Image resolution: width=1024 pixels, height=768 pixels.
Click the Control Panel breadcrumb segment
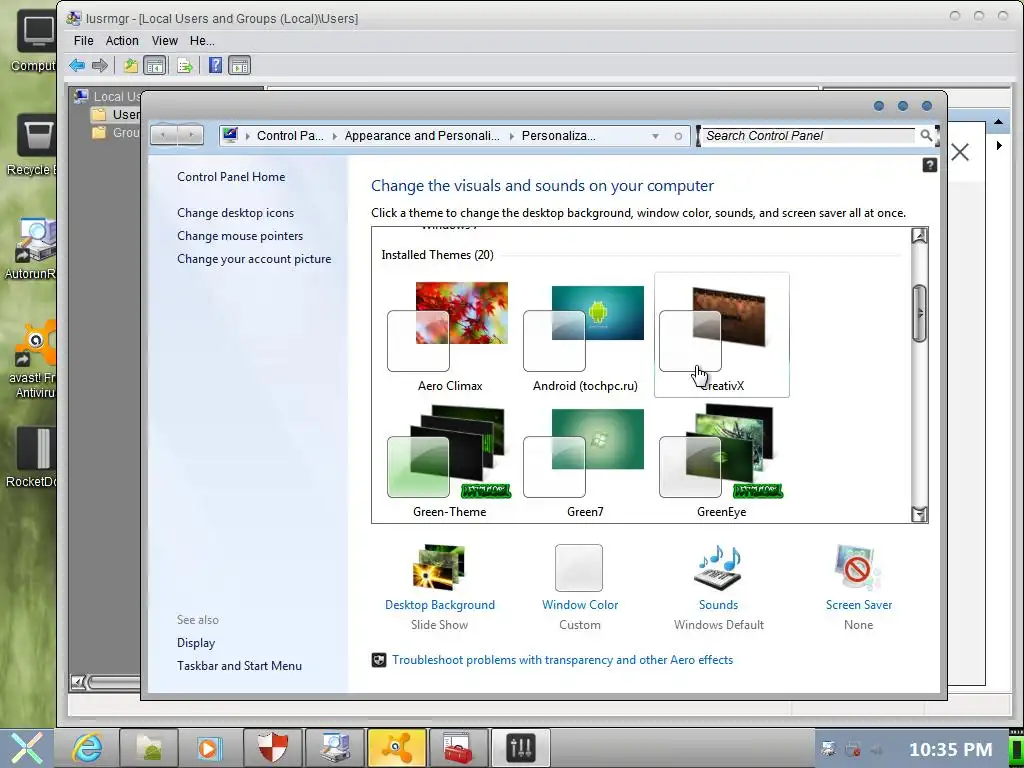[x=290, y=136]
